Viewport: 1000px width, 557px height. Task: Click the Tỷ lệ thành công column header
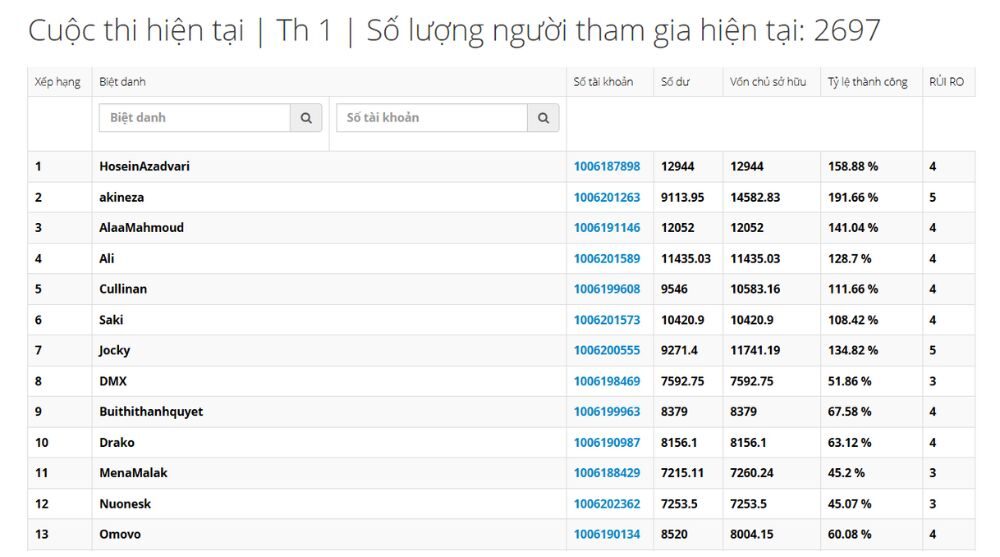click(x=867, y=82)
